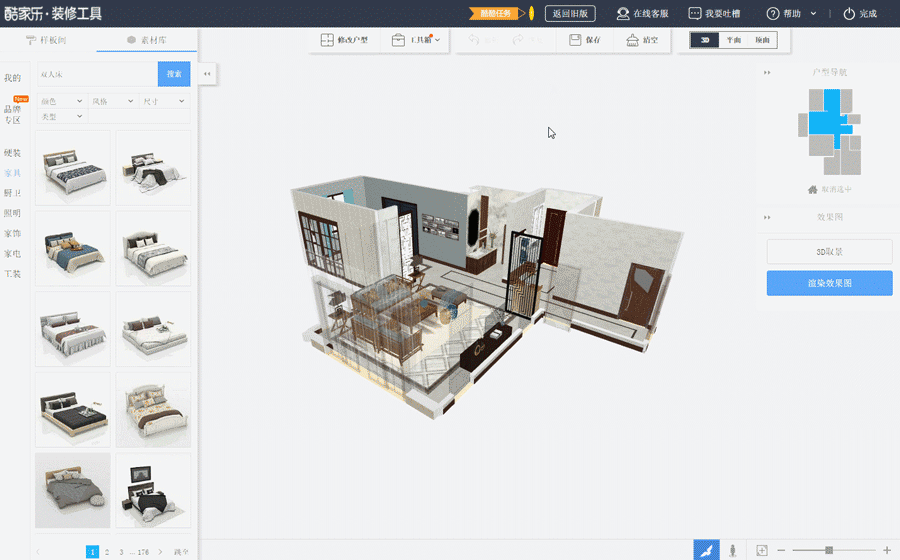
Task: Click the zoom slider handle
Action: point(828,551)
